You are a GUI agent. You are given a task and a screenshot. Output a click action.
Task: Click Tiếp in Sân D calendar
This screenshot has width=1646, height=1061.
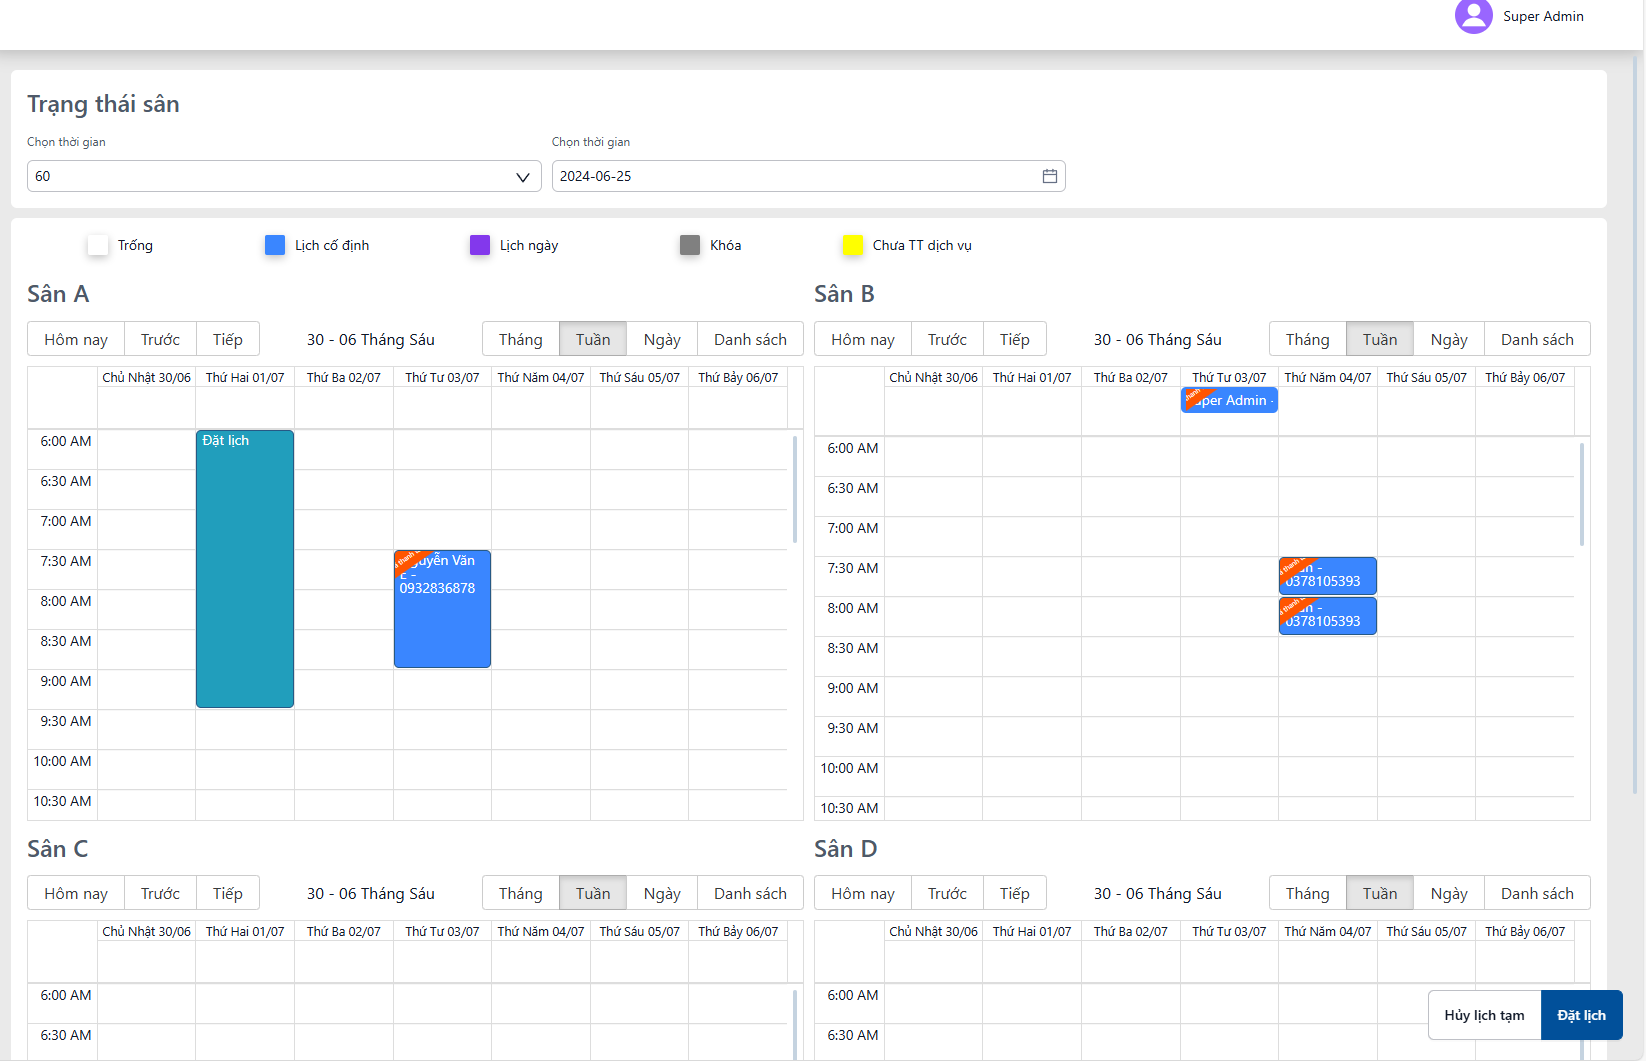(x=1015, y=893)
